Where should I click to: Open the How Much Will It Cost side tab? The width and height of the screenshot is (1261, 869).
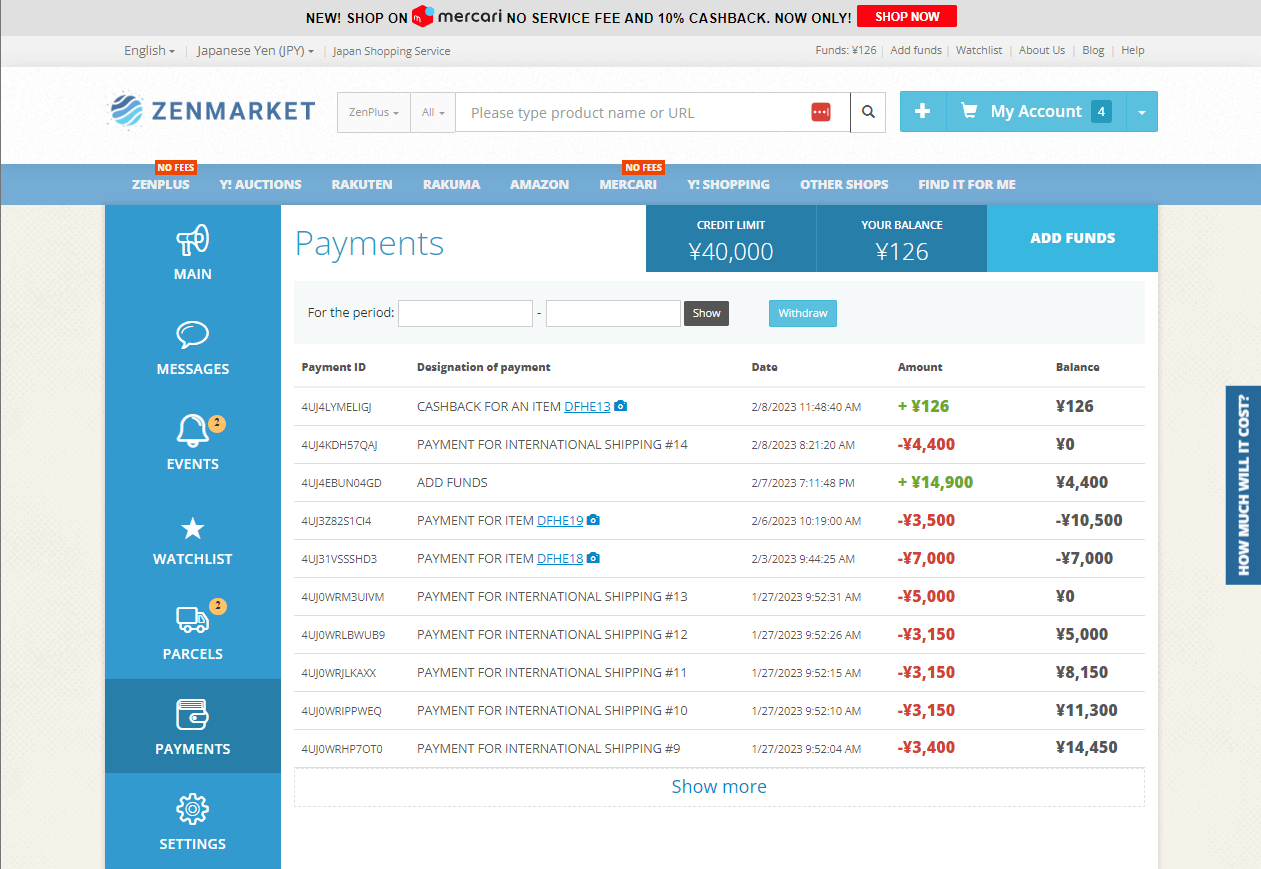click(1243, 485)
